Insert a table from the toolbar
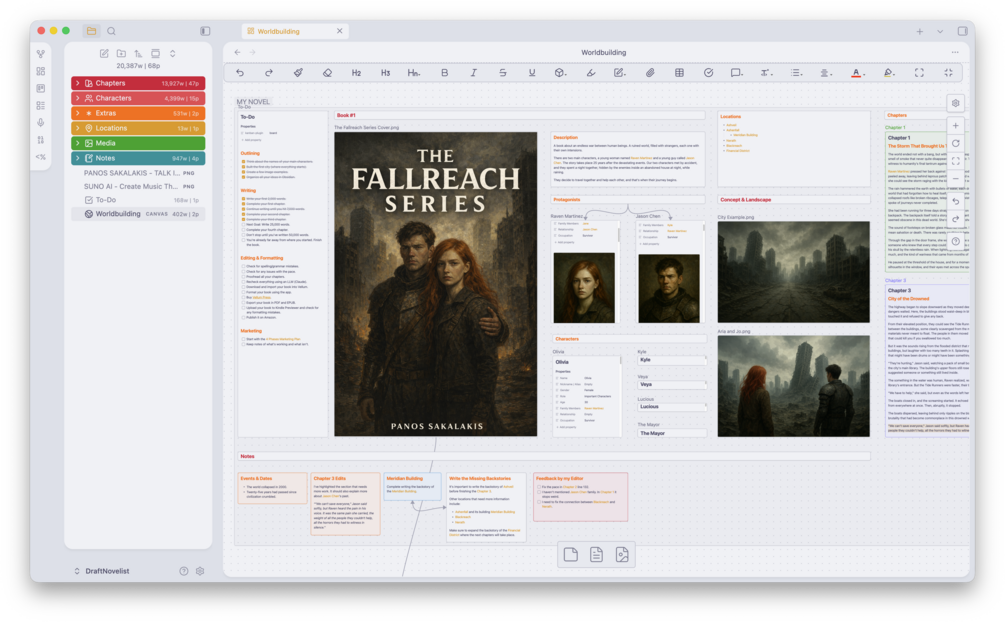The width and height of the screenshot is (1005, 622). click(679, 73)
